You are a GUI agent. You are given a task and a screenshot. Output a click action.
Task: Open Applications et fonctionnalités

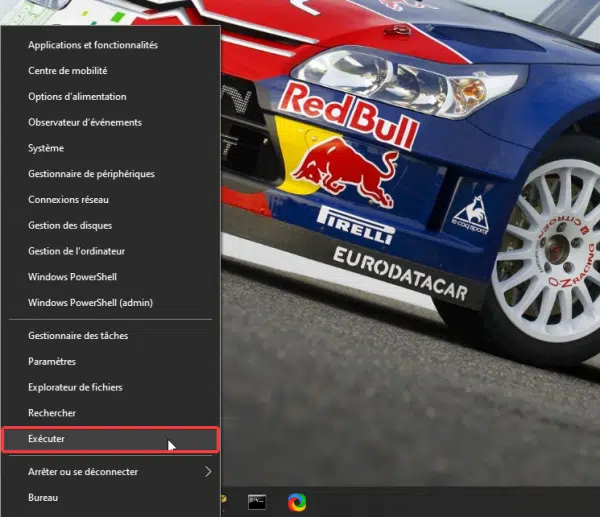tap(111, 45)
